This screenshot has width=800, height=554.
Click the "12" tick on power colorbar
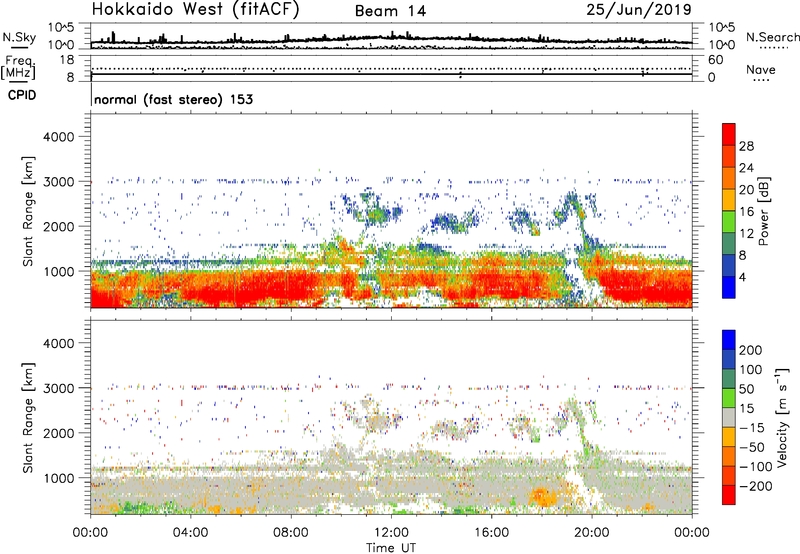[x=746, y=234]
